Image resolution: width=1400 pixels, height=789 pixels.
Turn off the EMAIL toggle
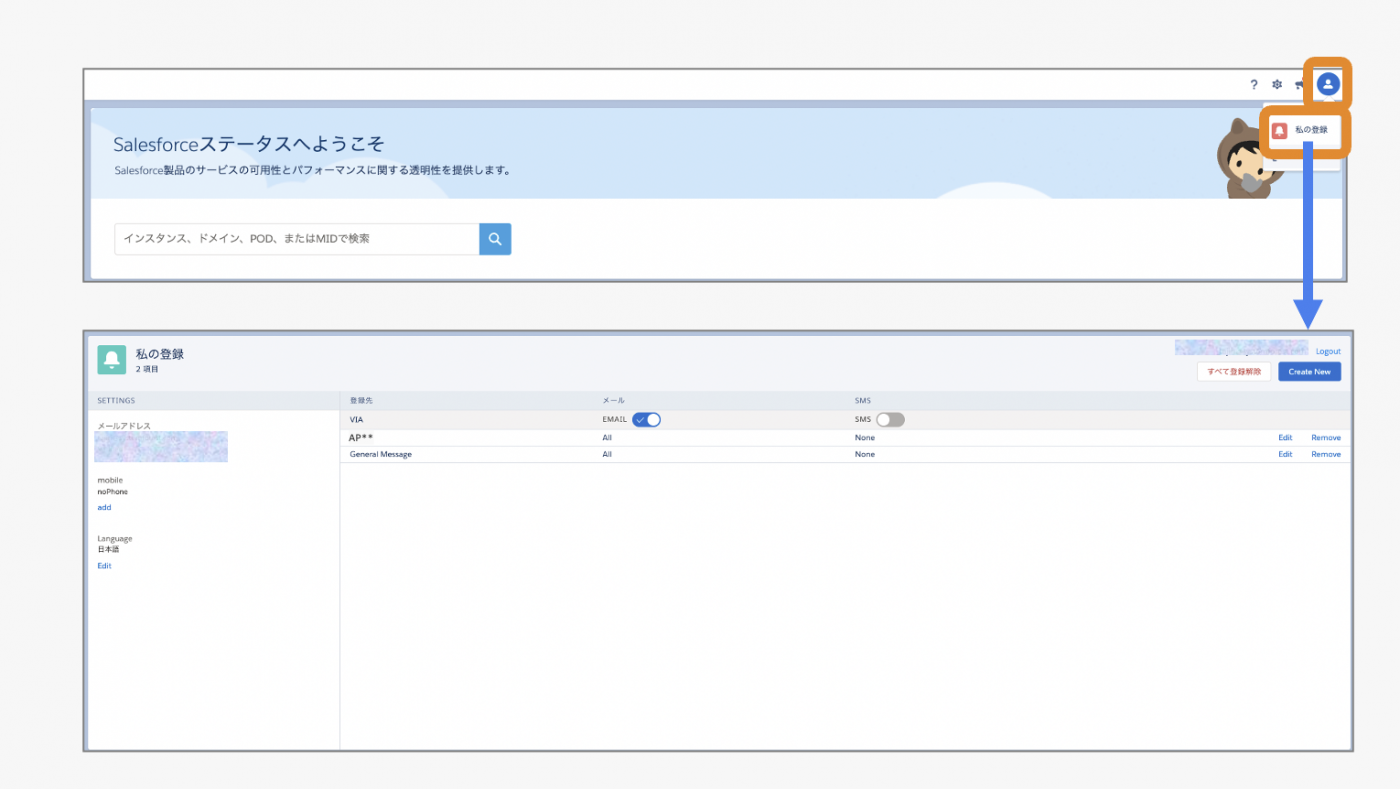click(x=646, y=420)
